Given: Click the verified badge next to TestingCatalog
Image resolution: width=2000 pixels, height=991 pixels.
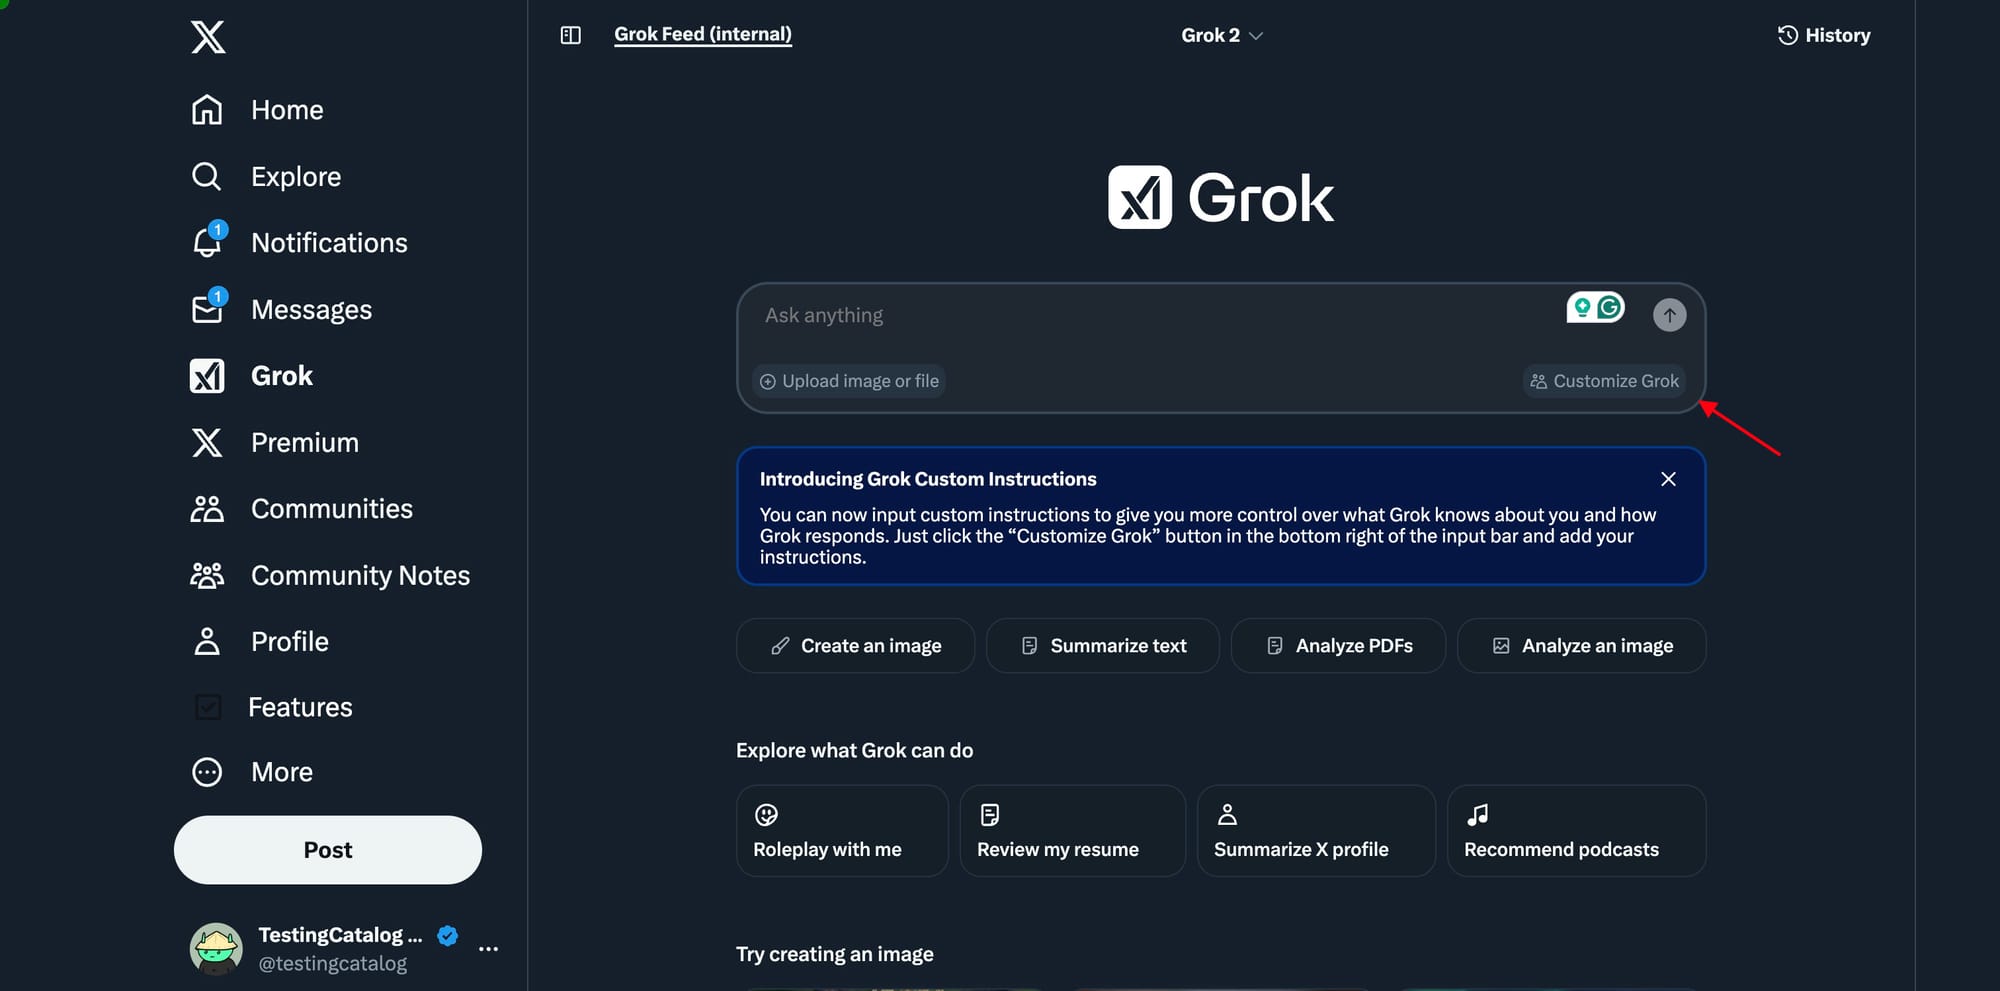Looking at the screenshot, I should point(447,936).
